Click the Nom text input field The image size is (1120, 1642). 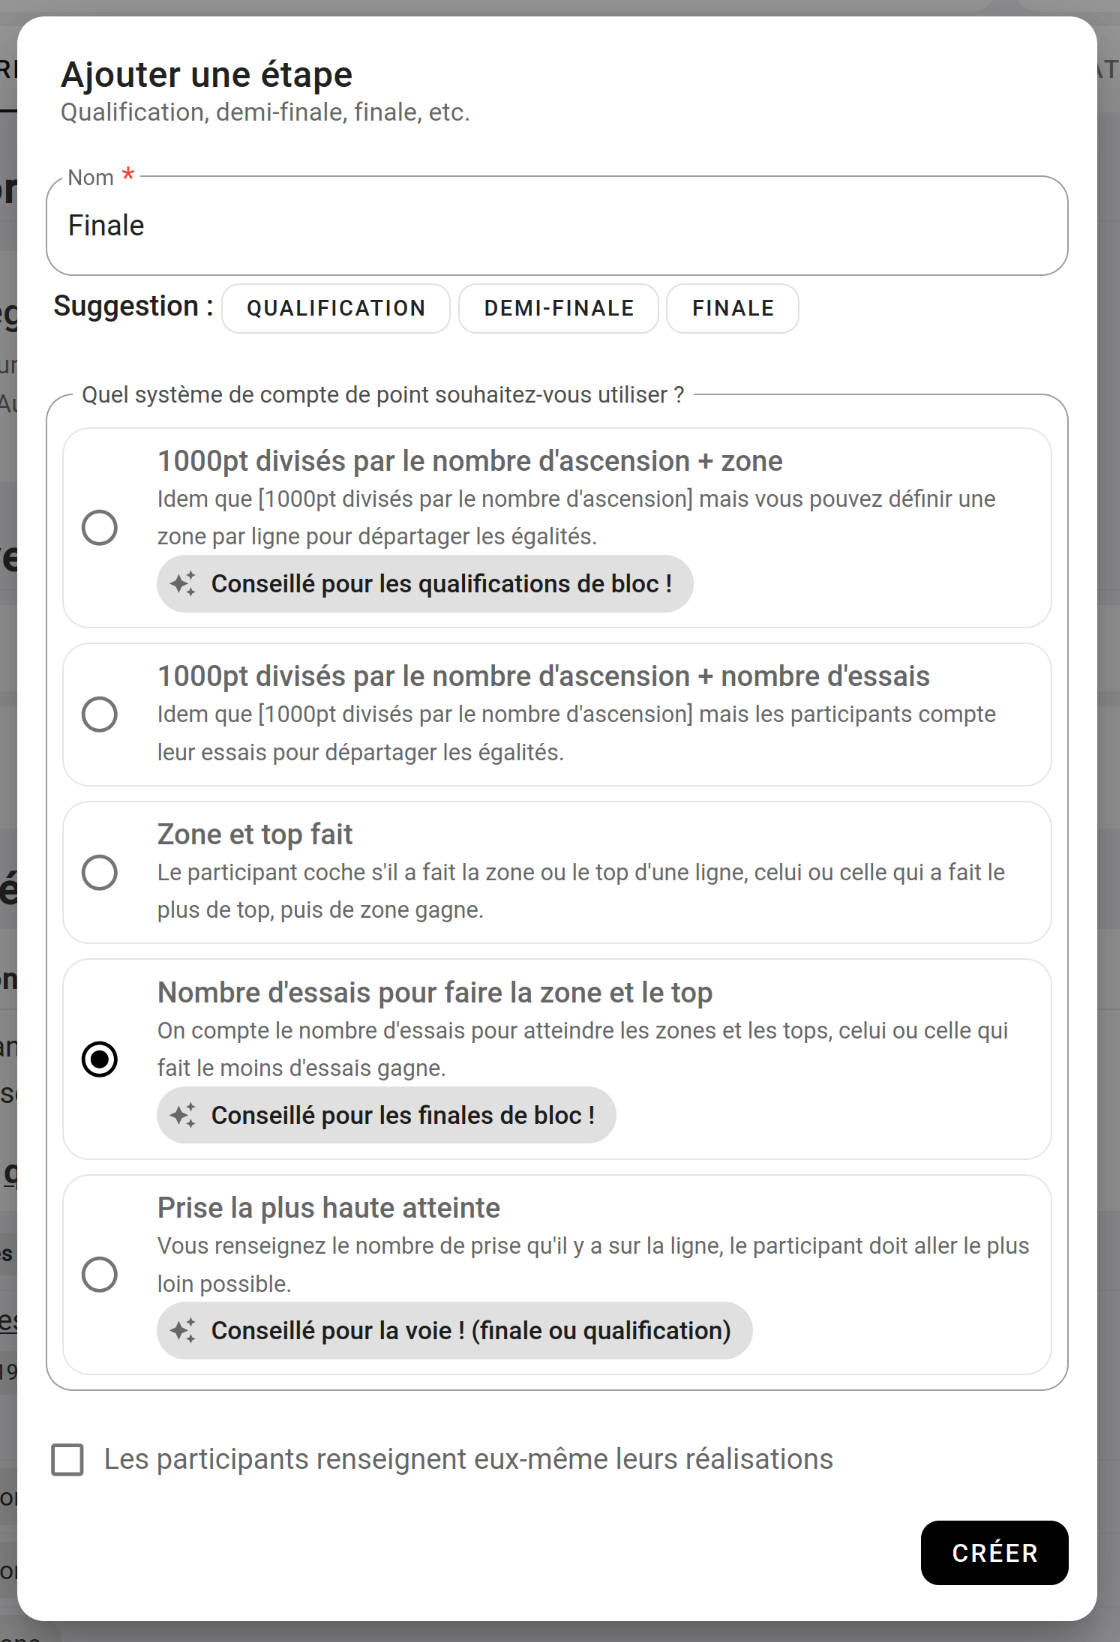click(x=556, y=226)
